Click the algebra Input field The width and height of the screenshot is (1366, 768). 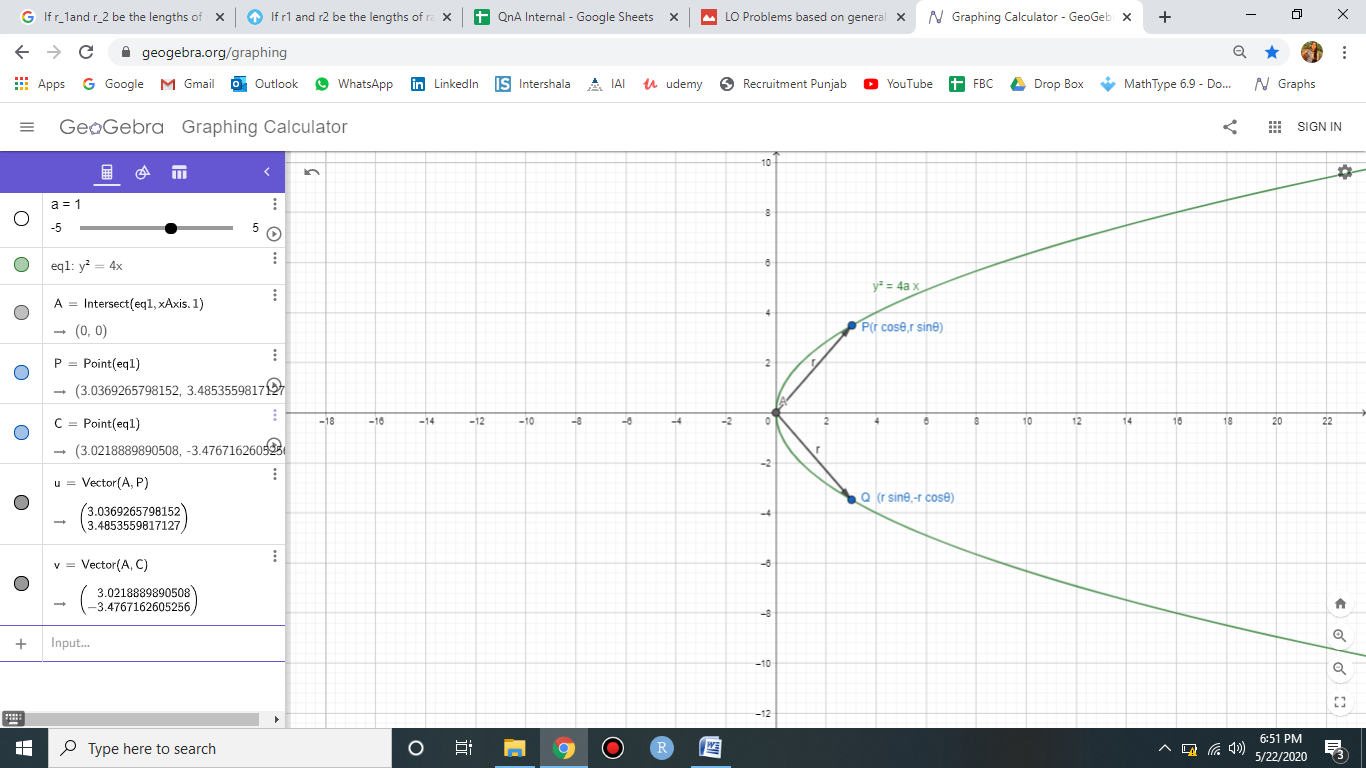[150, 643]
